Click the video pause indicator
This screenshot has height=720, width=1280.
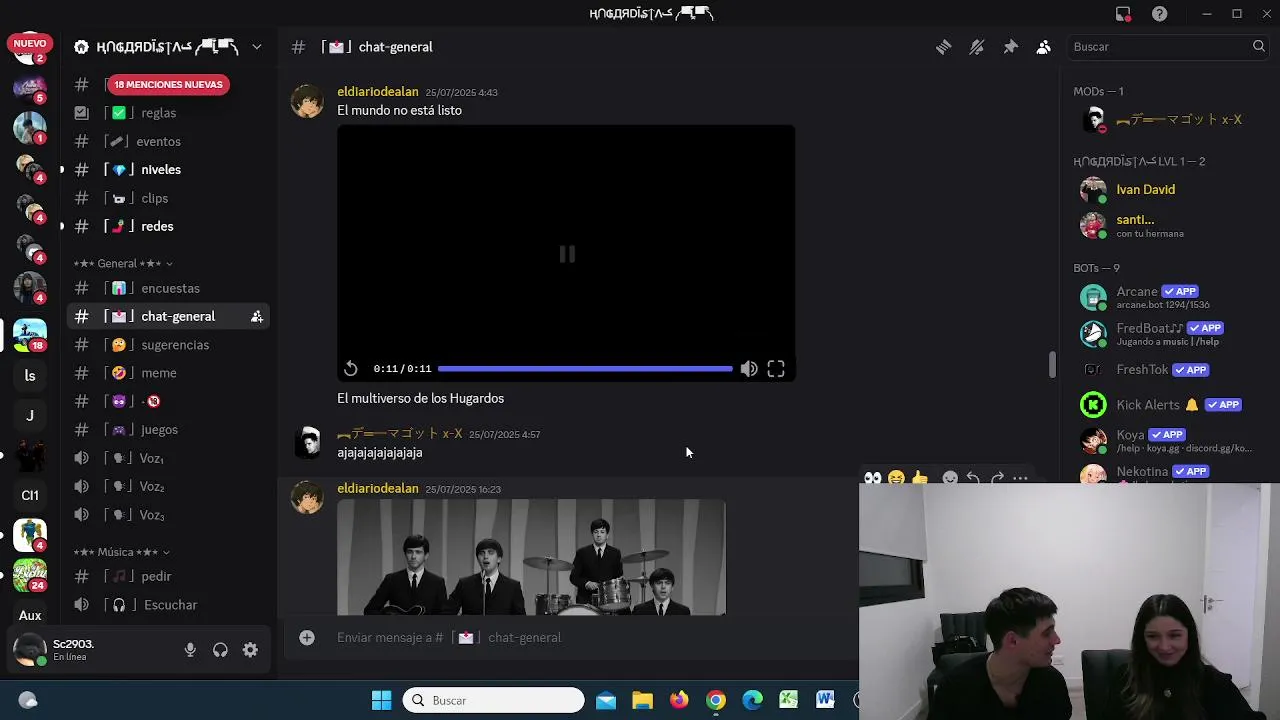[x=567, y=254]
